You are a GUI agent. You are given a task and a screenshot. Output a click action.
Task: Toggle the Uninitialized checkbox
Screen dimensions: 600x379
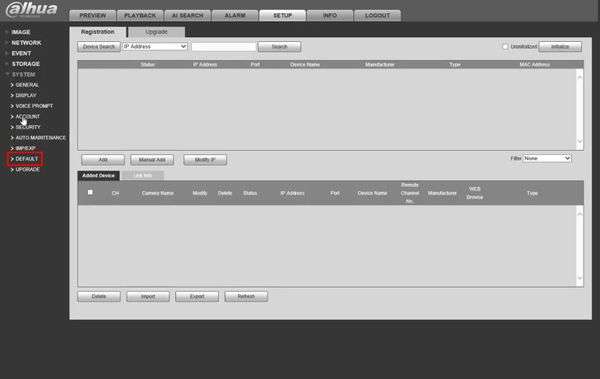click(505, 47)
